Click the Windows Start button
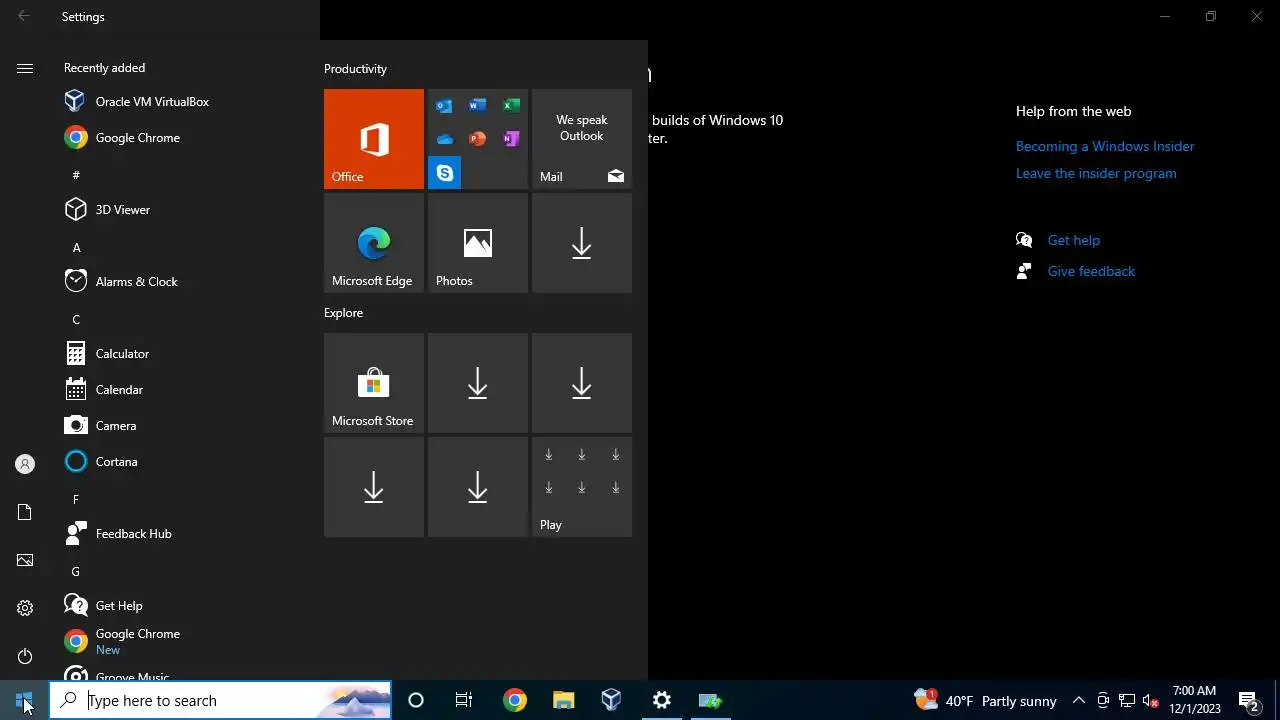Screen dimensions: 1280x720 click(x=24, y=700)
